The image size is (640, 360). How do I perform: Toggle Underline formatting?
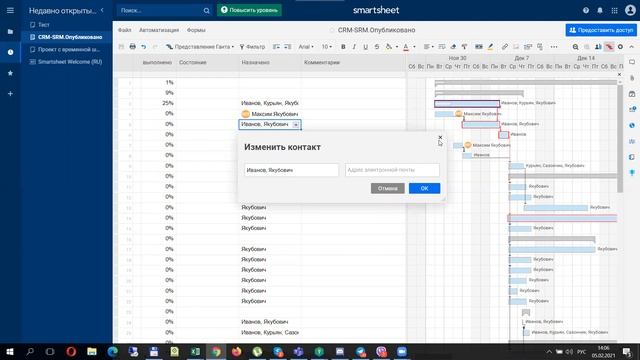pyautogui.click(x=365, y=47)
